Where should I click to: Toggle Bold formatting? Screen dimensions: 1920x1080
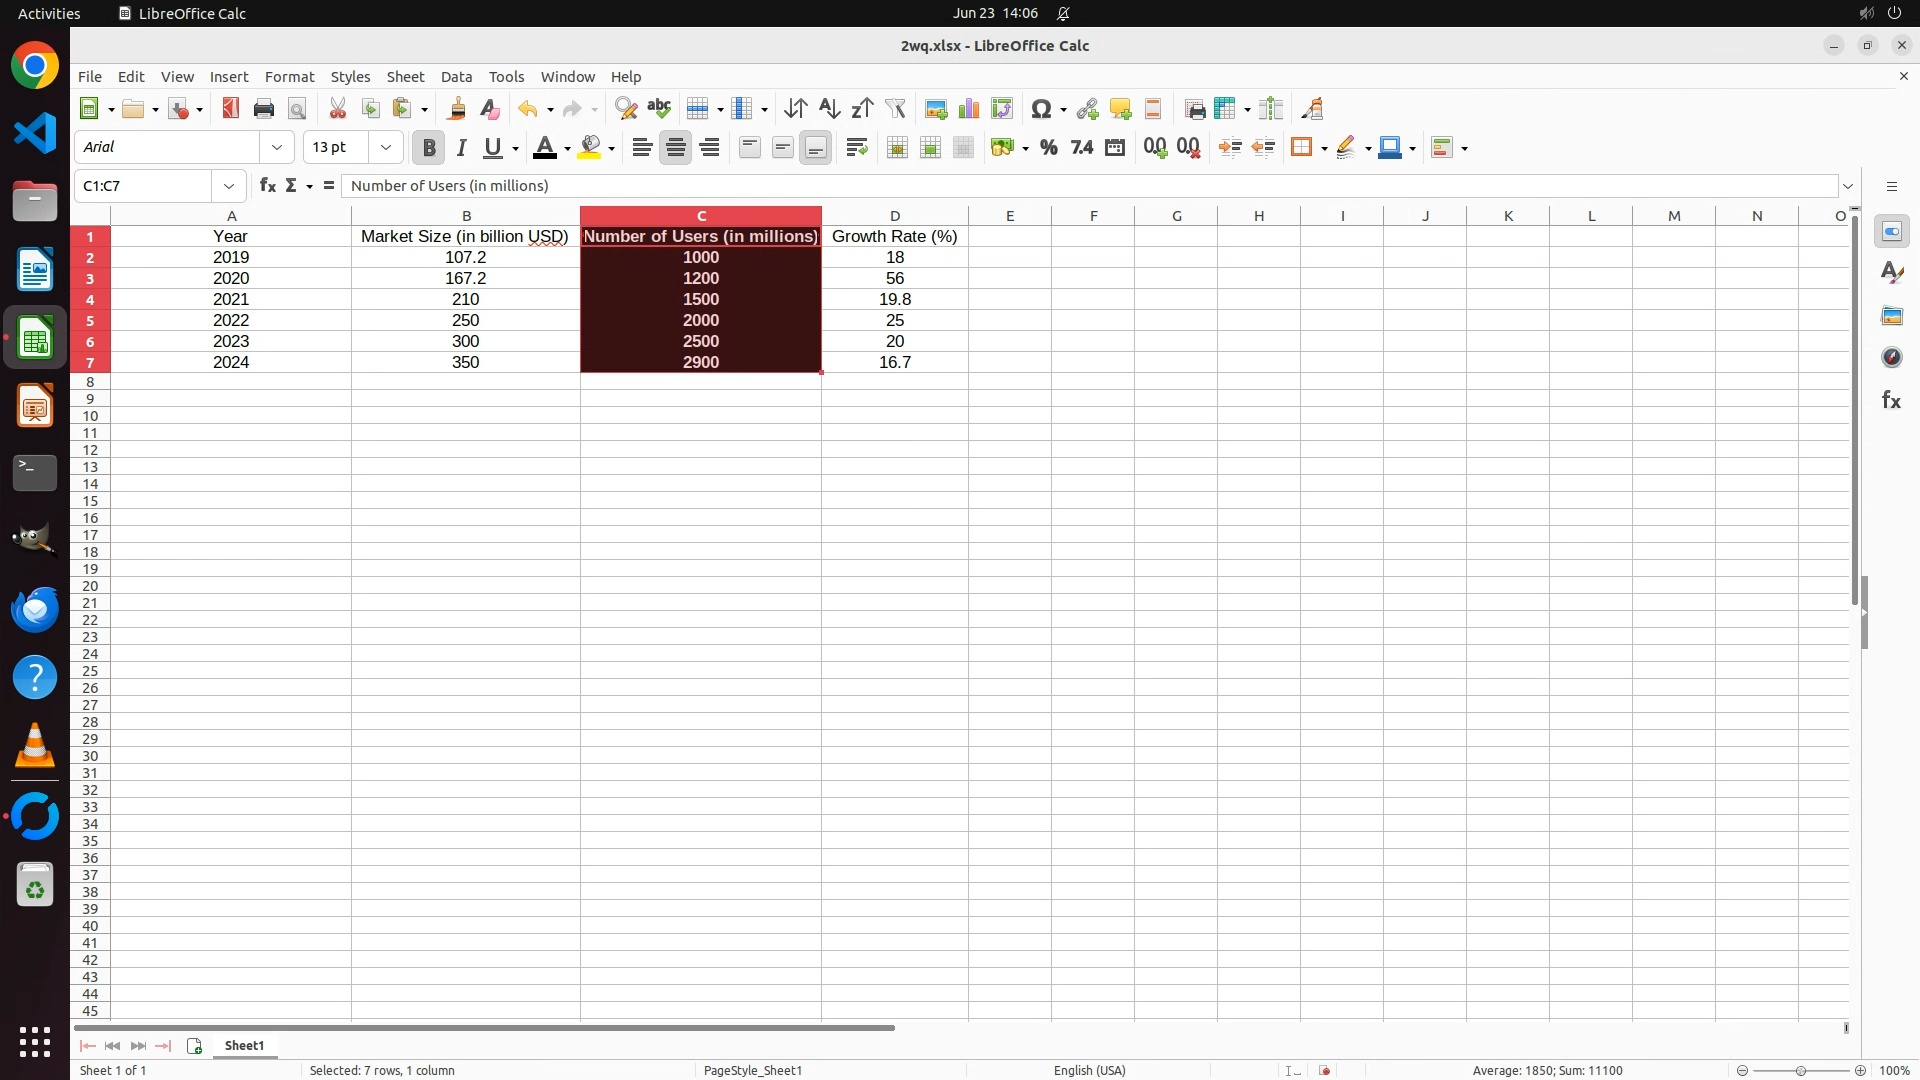pyautogui.click(x=429, y=148)
